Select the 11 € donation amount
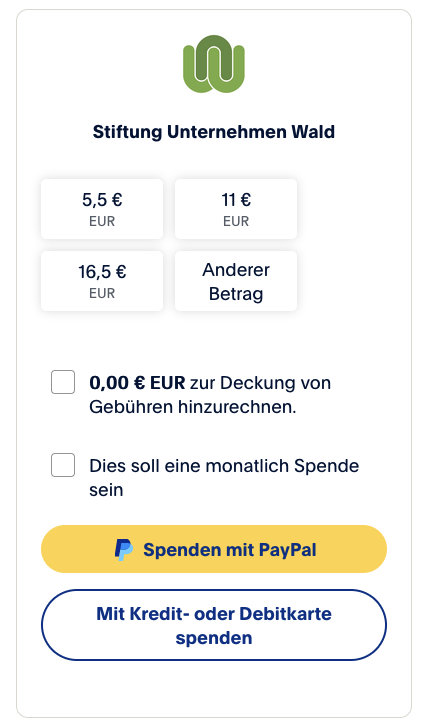 point(236,209)
